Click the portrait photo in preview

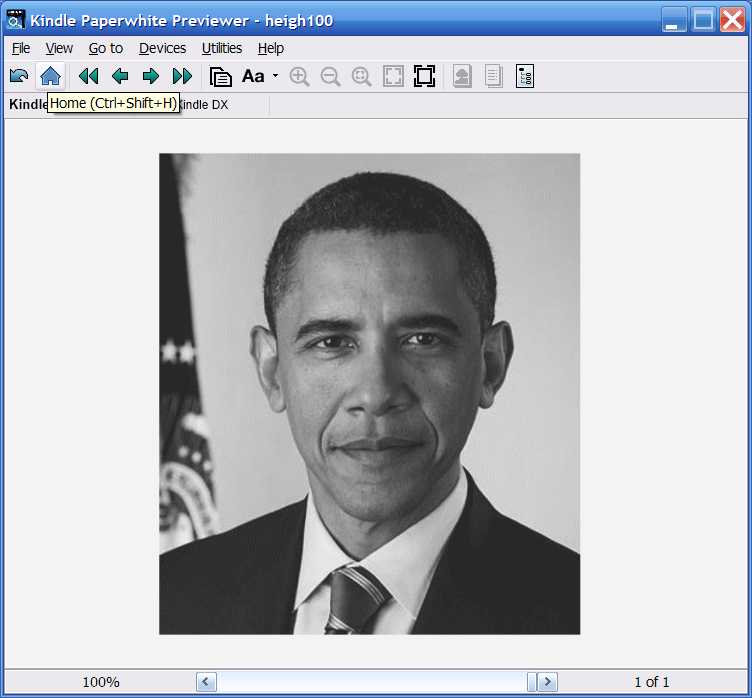pyautogui.click(x=369, y=394)
